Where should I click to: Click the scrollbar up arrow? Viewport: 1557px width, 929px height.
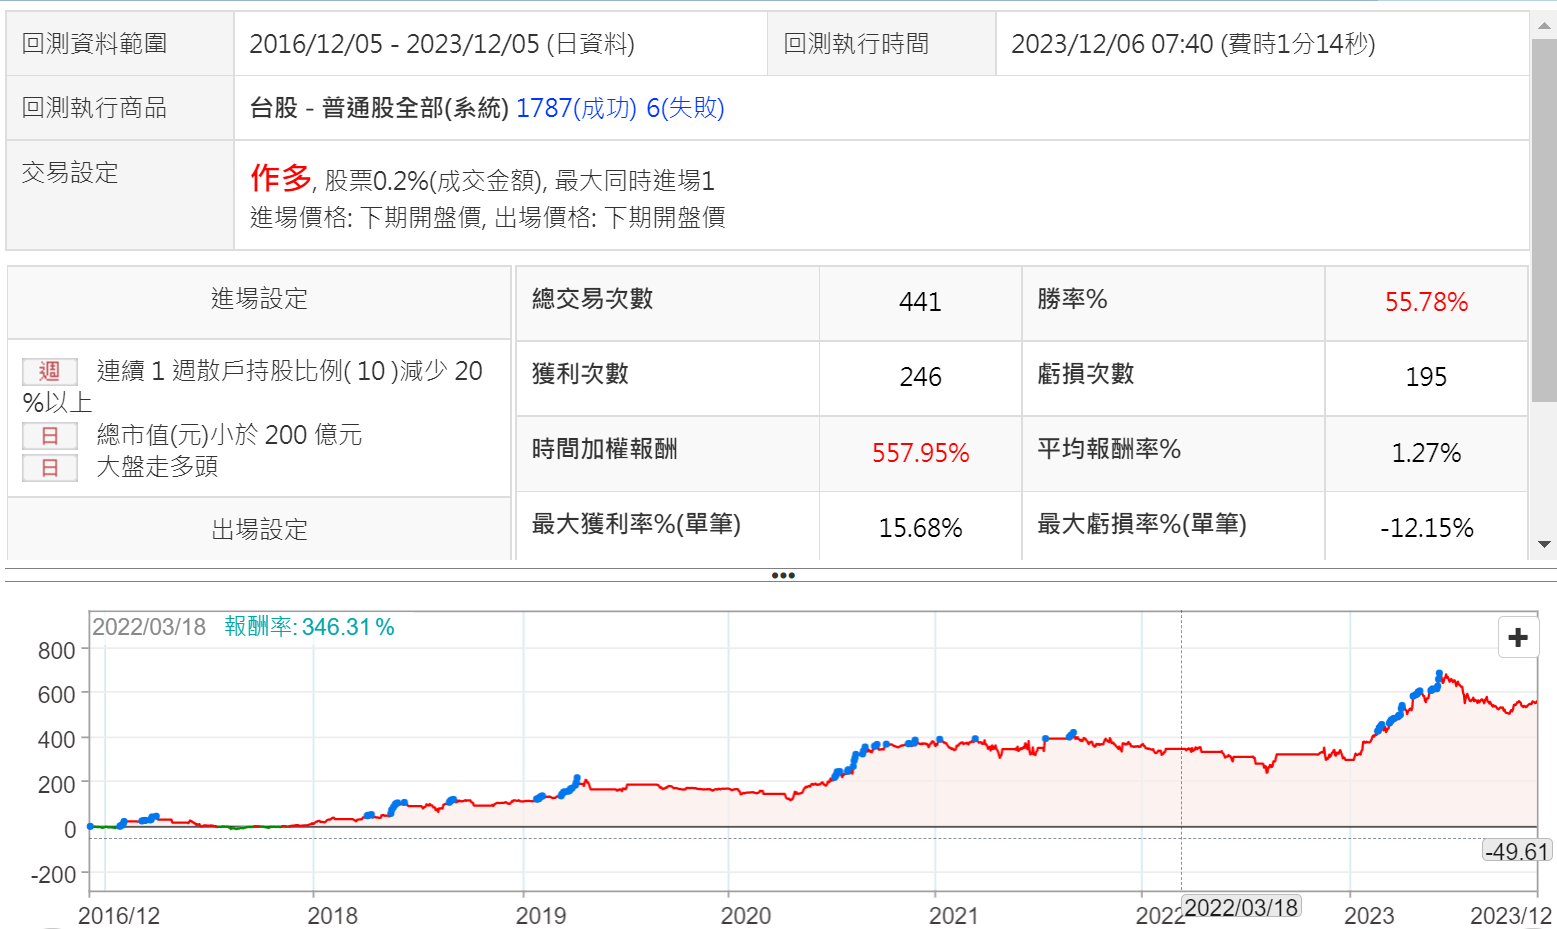(1544, 26)
